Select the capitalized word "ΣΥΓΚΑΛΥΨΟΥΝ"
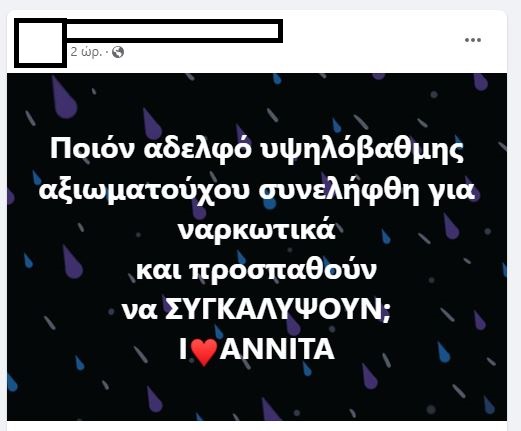The height and width of the screenshot is (431, 521). coord(273,309)
